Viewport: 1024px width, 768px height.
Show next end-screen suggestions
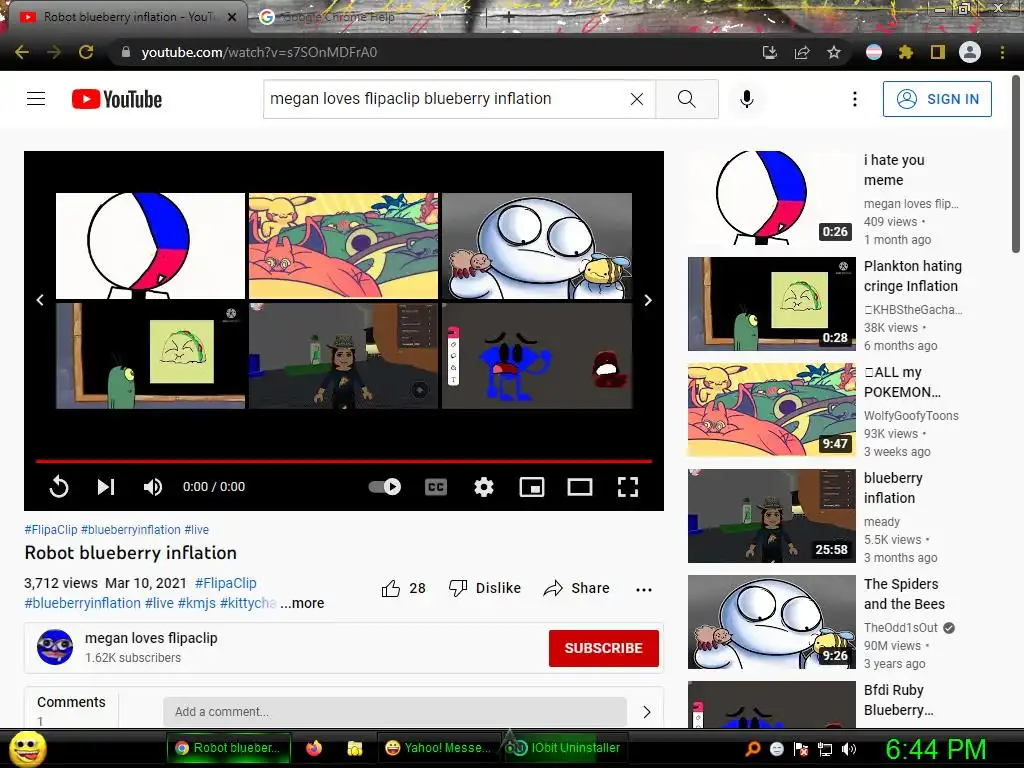point(648,300)
